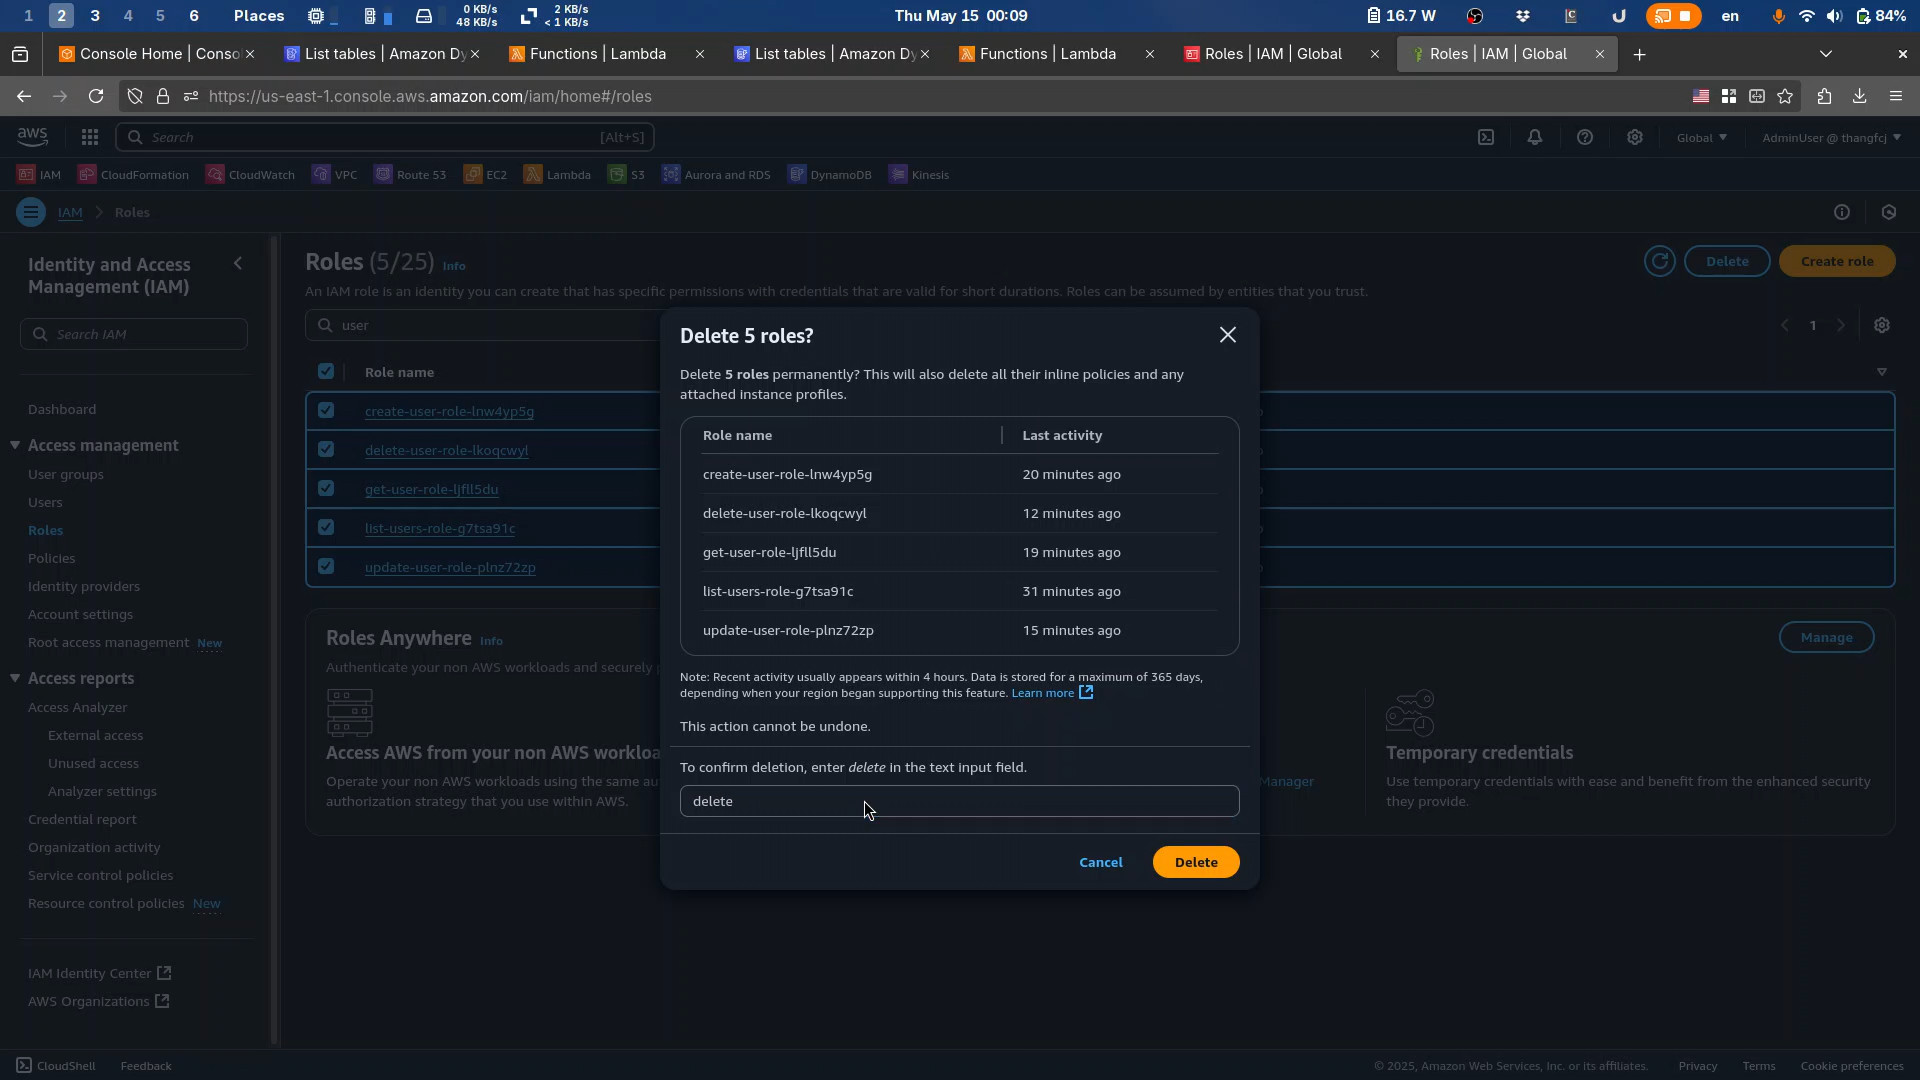Image resolution: width=1920 pixels, height=1080 pixels.
Task: Click the Create role button
Action: [x=1837, y=261]
